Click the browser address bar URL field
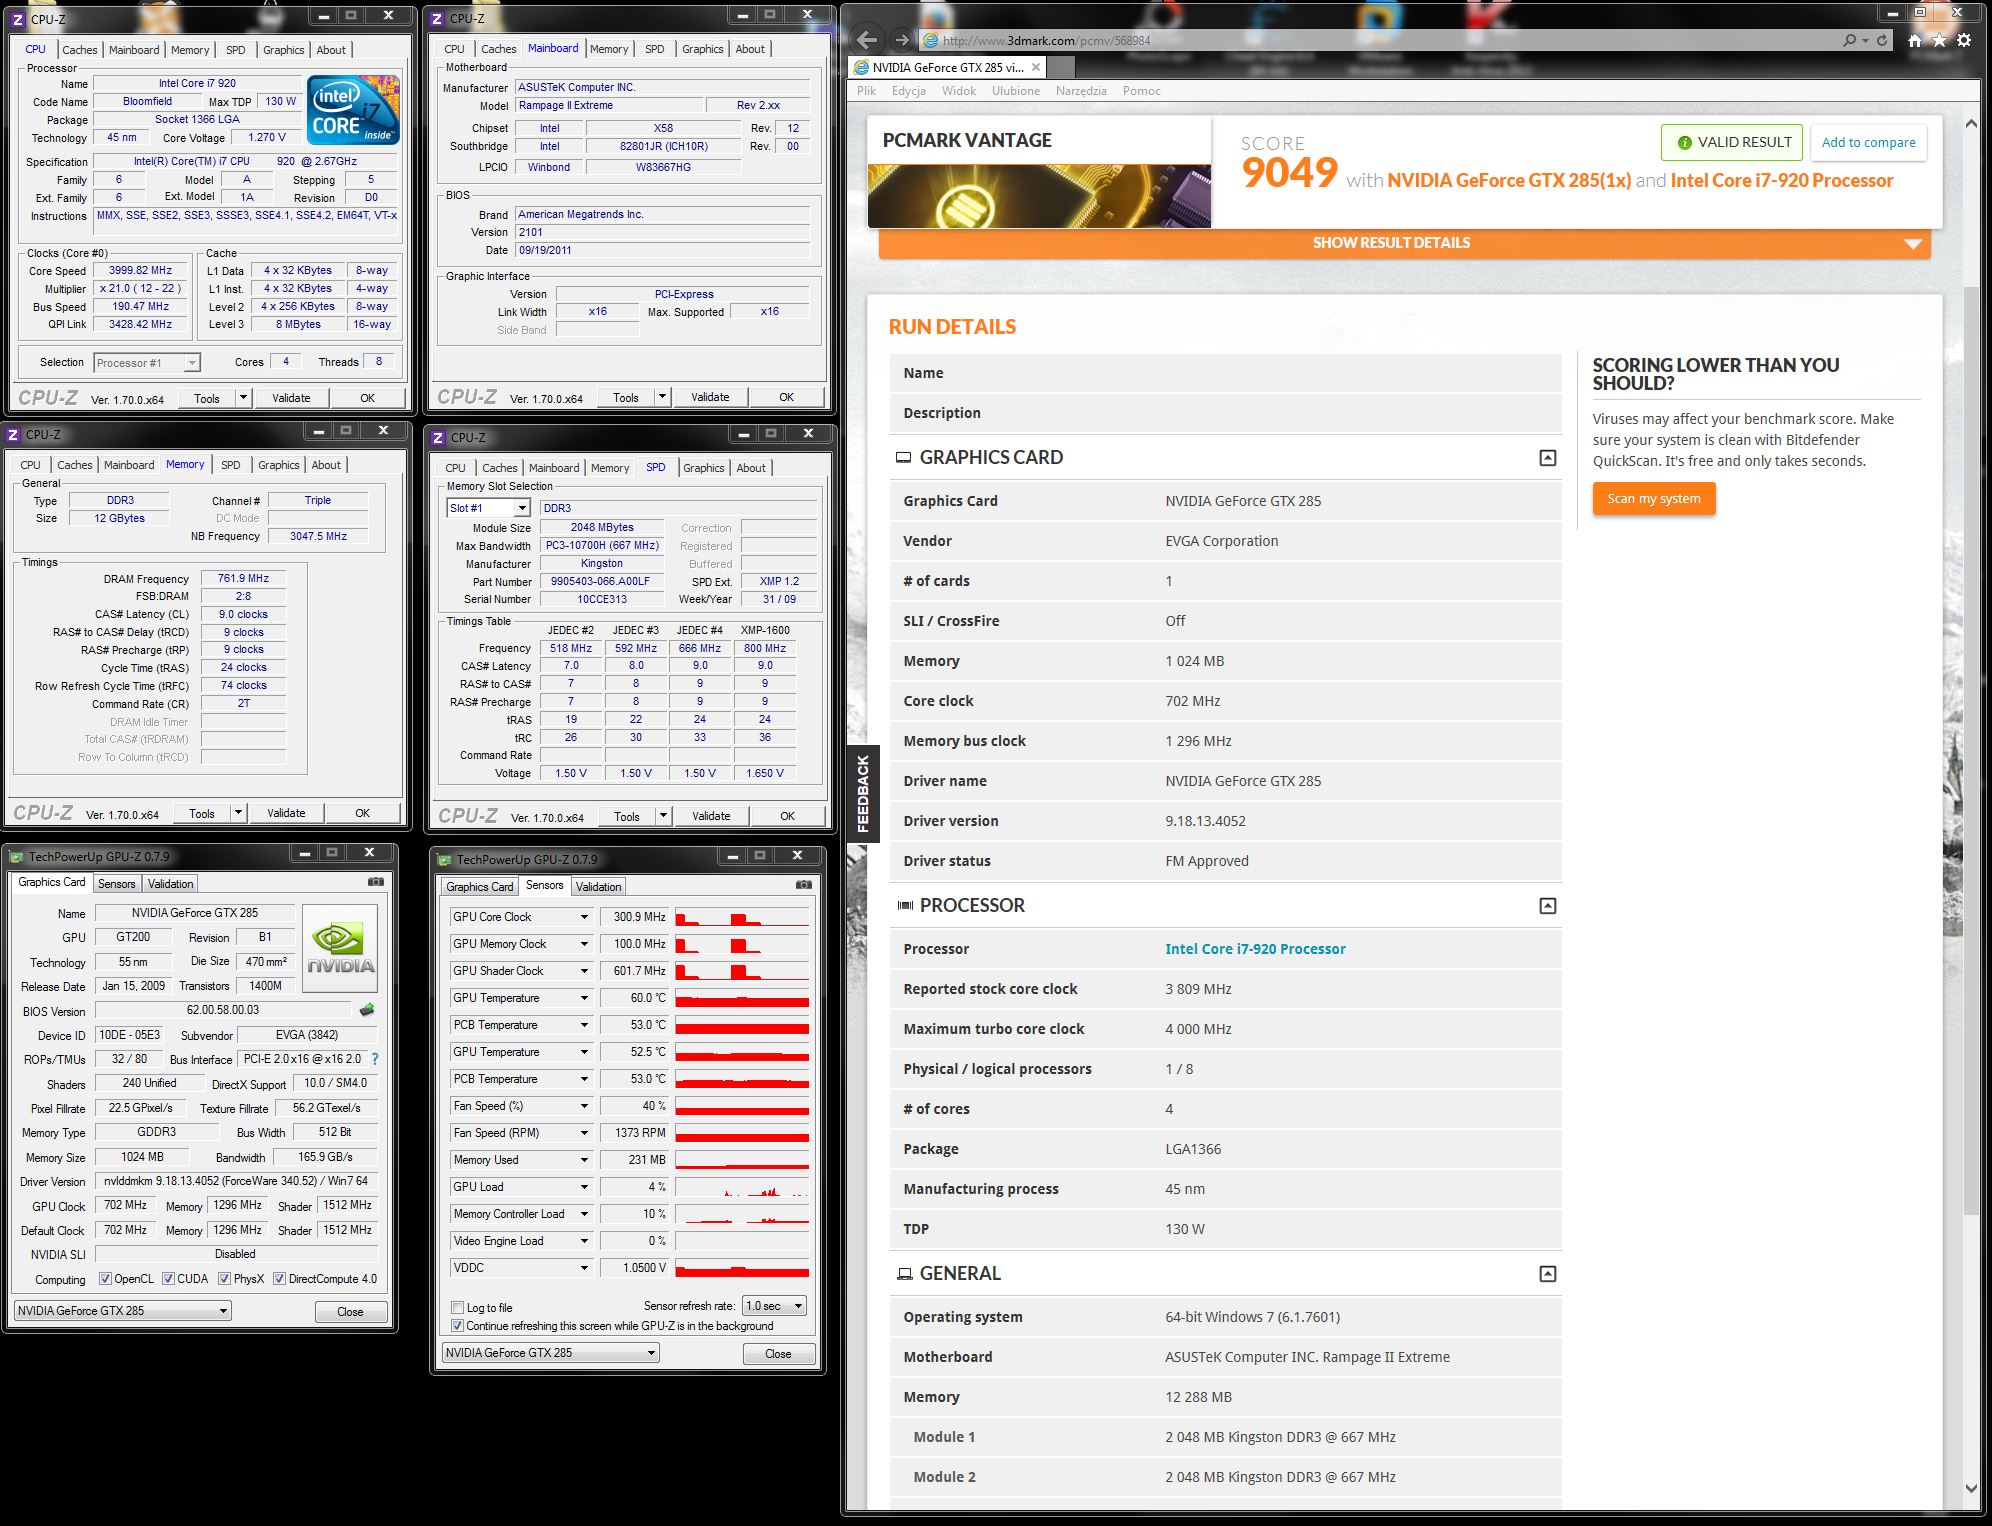The height and width of the screenshot is (1526, 1992). click(x=1380, y=40)
